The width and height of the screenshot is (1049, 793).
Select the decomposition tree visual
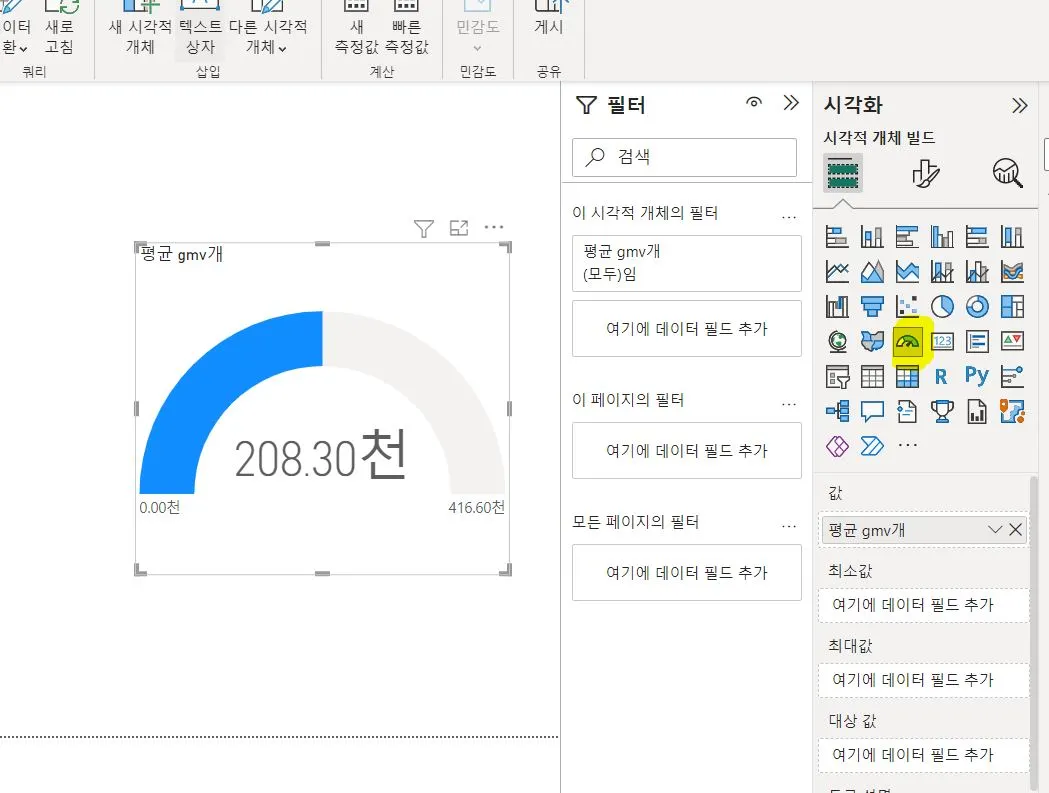[837, 411]
